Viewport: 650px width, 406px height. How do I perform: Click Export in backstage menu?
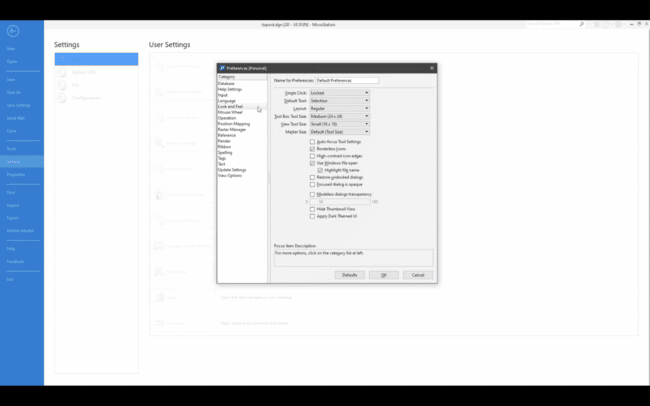(12, 218)
